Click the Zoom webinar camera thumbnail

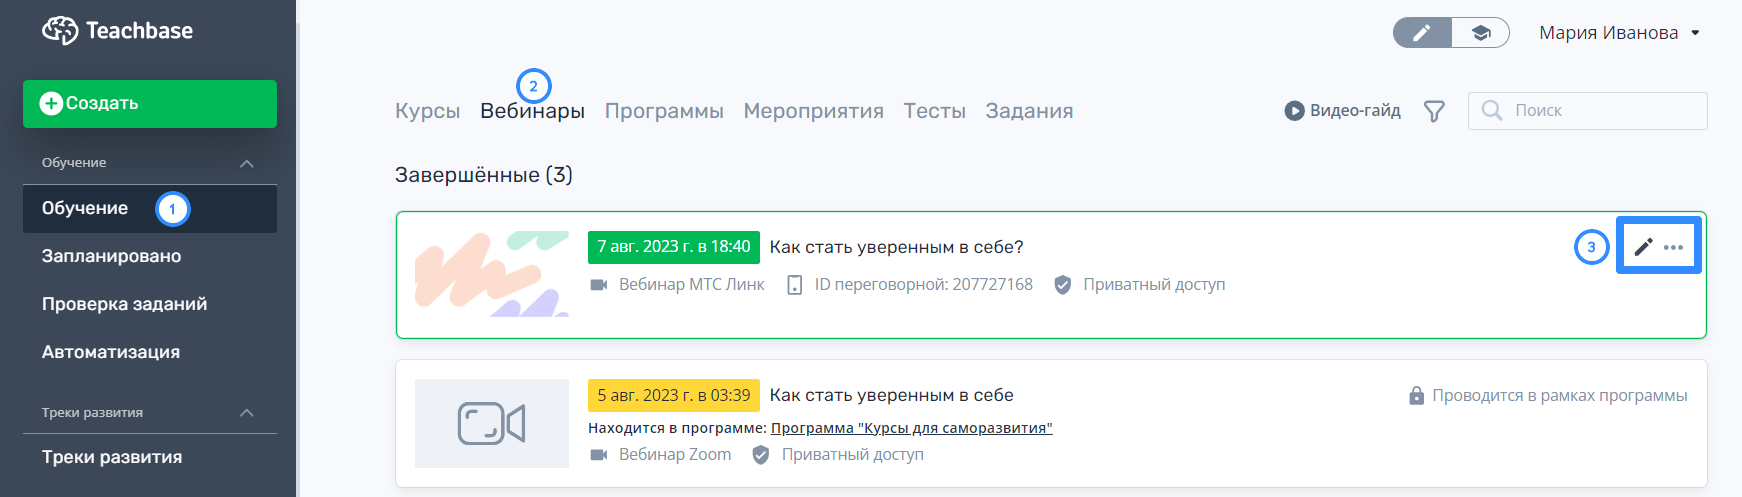[492, 423]
